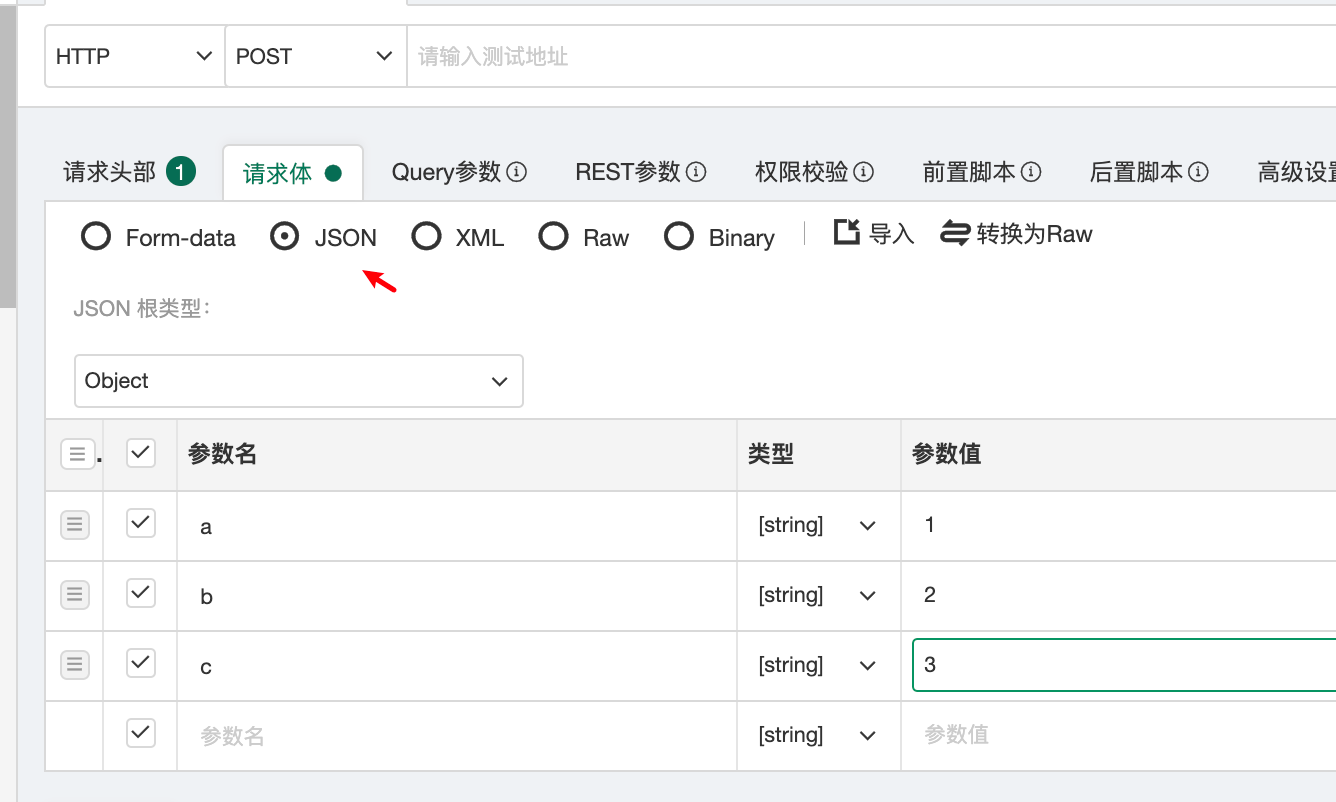Open the JSON root type Object dropdown
1336x802 pixels.
pos(299,381)
